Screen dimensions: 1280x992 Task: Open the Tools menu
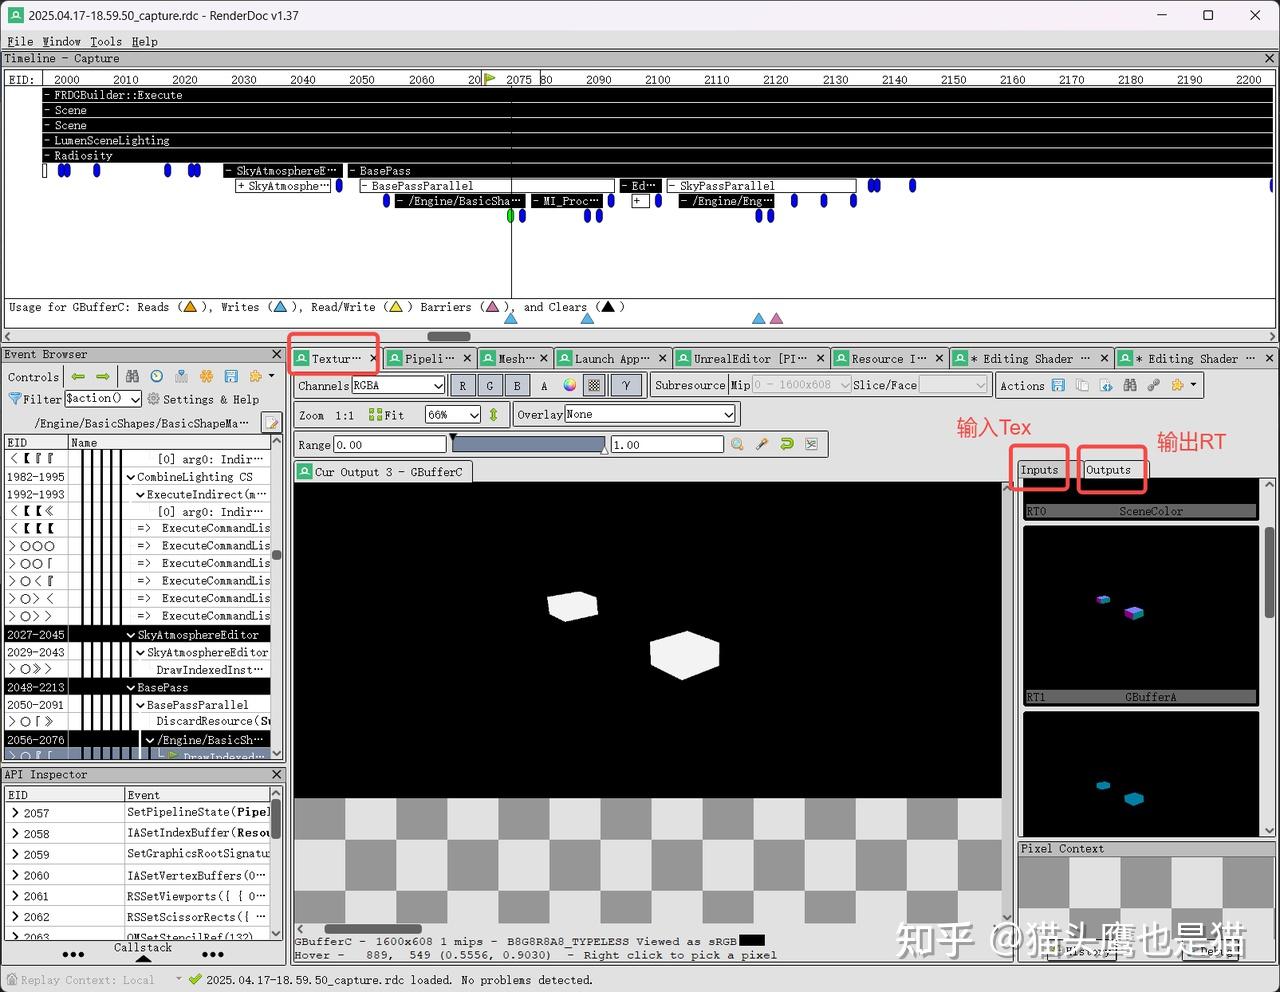pos(103,41)
